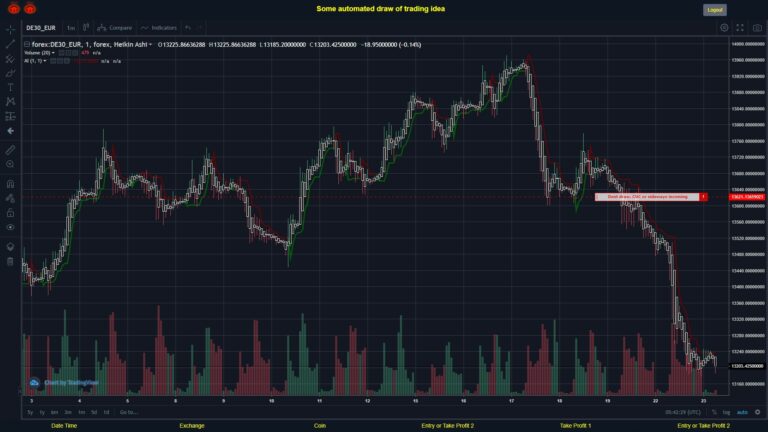Take a chart snapshot with the camera
The height and width of the screenshot is (432, 768).
coord(757,28)
